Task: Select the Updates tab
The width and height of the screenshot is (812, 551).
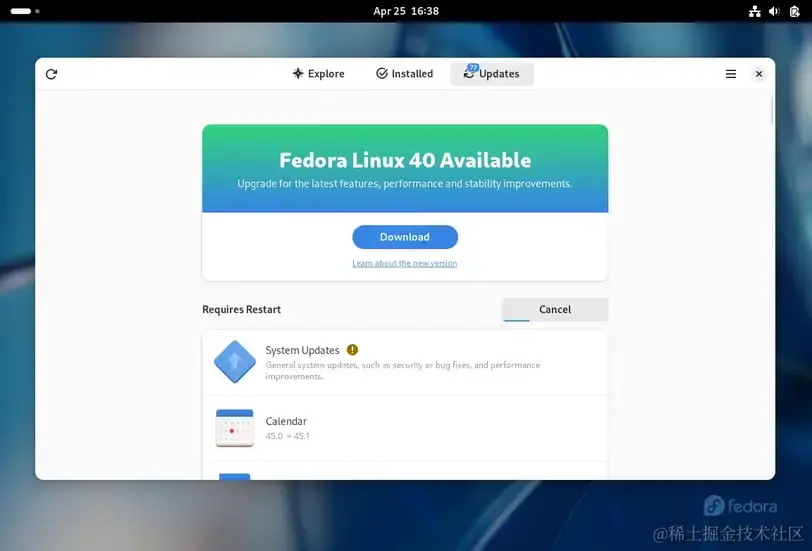Action: [x=491, y=74]
